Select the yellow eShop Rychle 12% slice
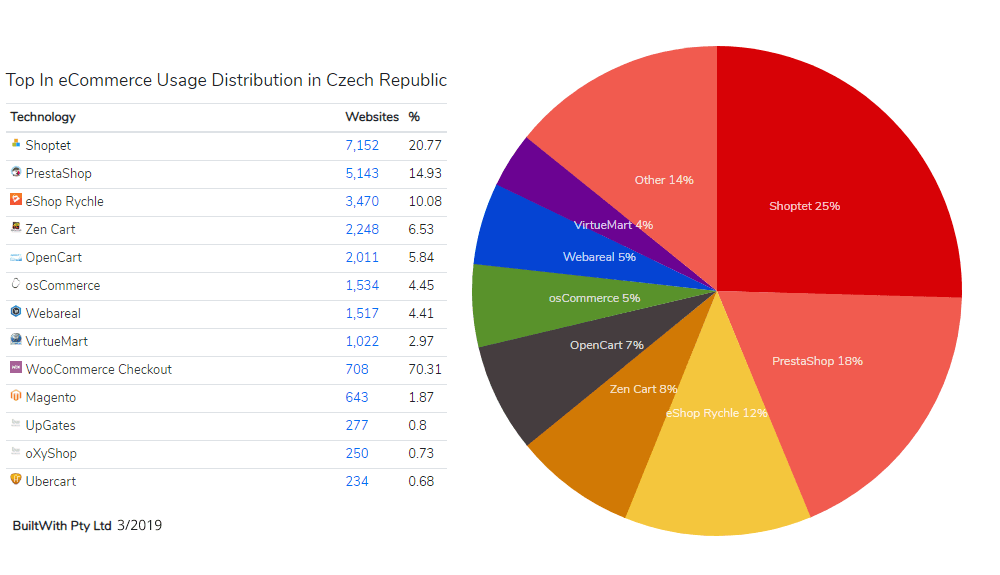 [715, 470]
